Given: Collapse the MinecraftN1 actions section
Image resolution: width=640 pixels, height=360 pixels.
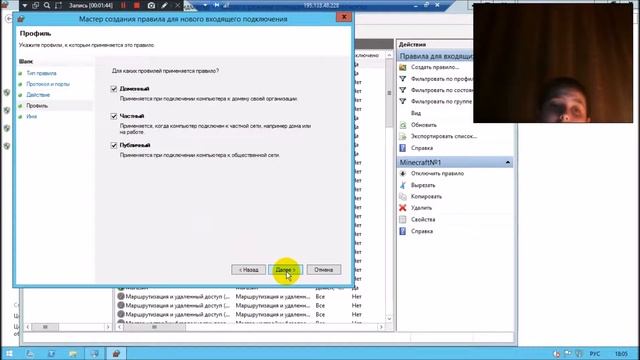Looking at the screenshot, I should pyautogui.click(x=507, y=162).
